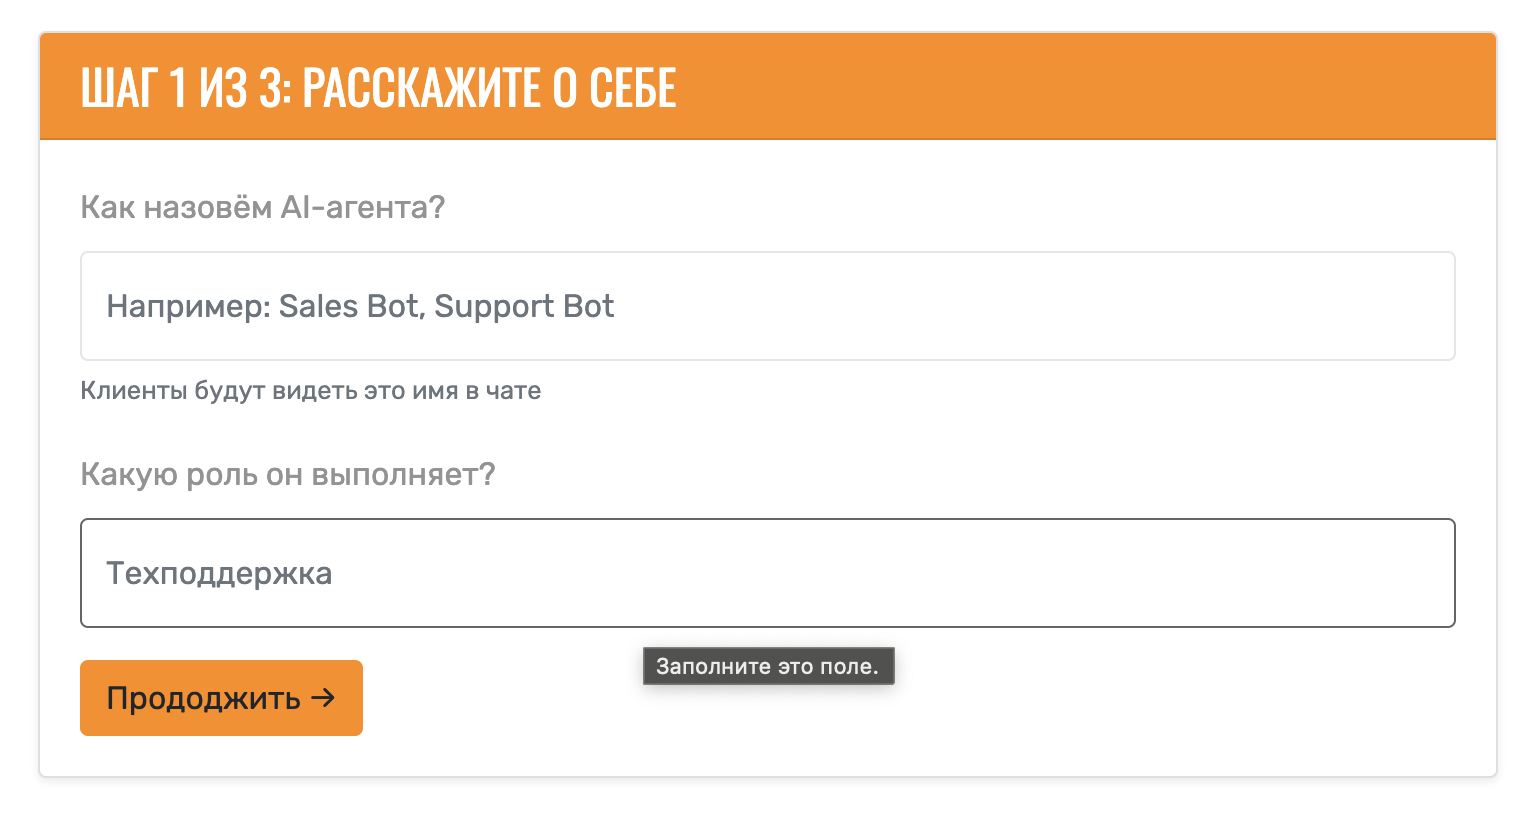Click Support Bot in the placeholder text

(524, 306)
